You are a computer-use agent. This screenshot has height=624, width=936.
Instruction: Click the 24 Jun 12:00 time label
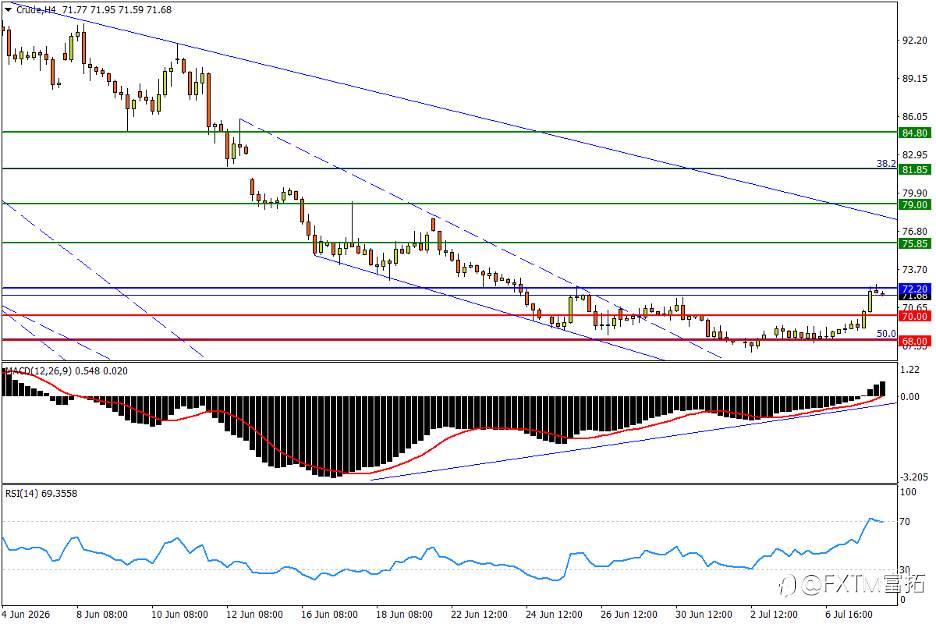tap(554, 614)
